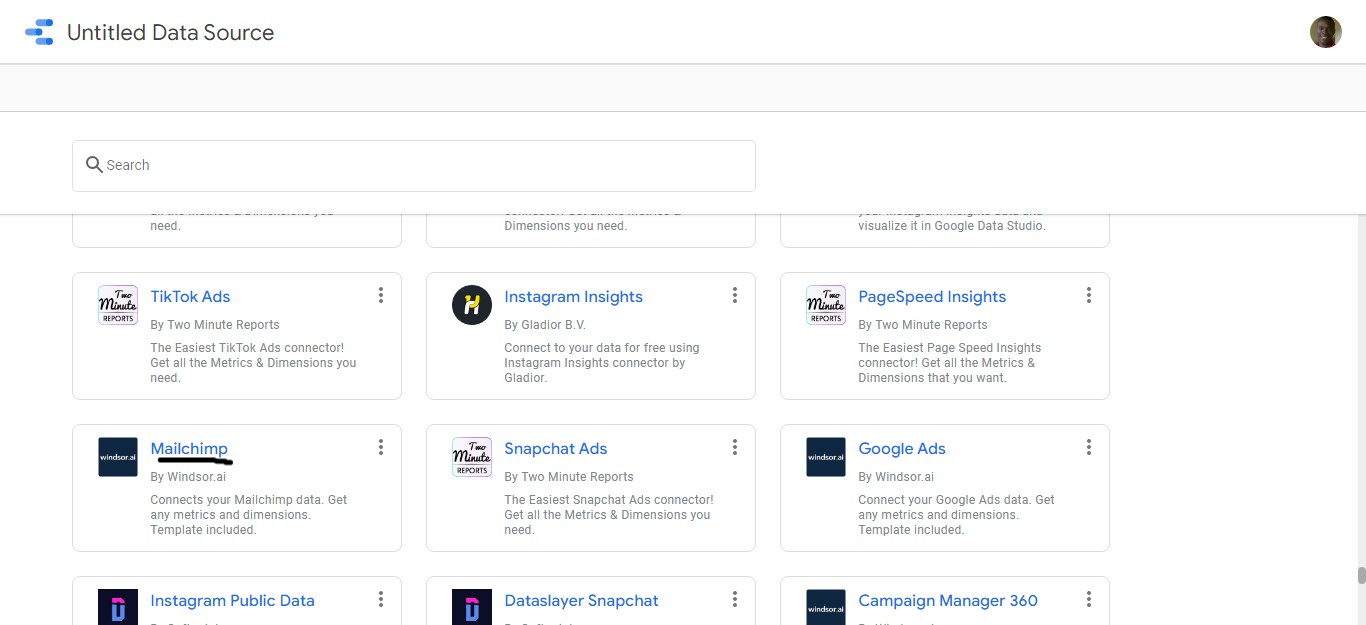Open the Campaign Manager 360 connector
The image size is (1366, 625).
coord(948,601)
